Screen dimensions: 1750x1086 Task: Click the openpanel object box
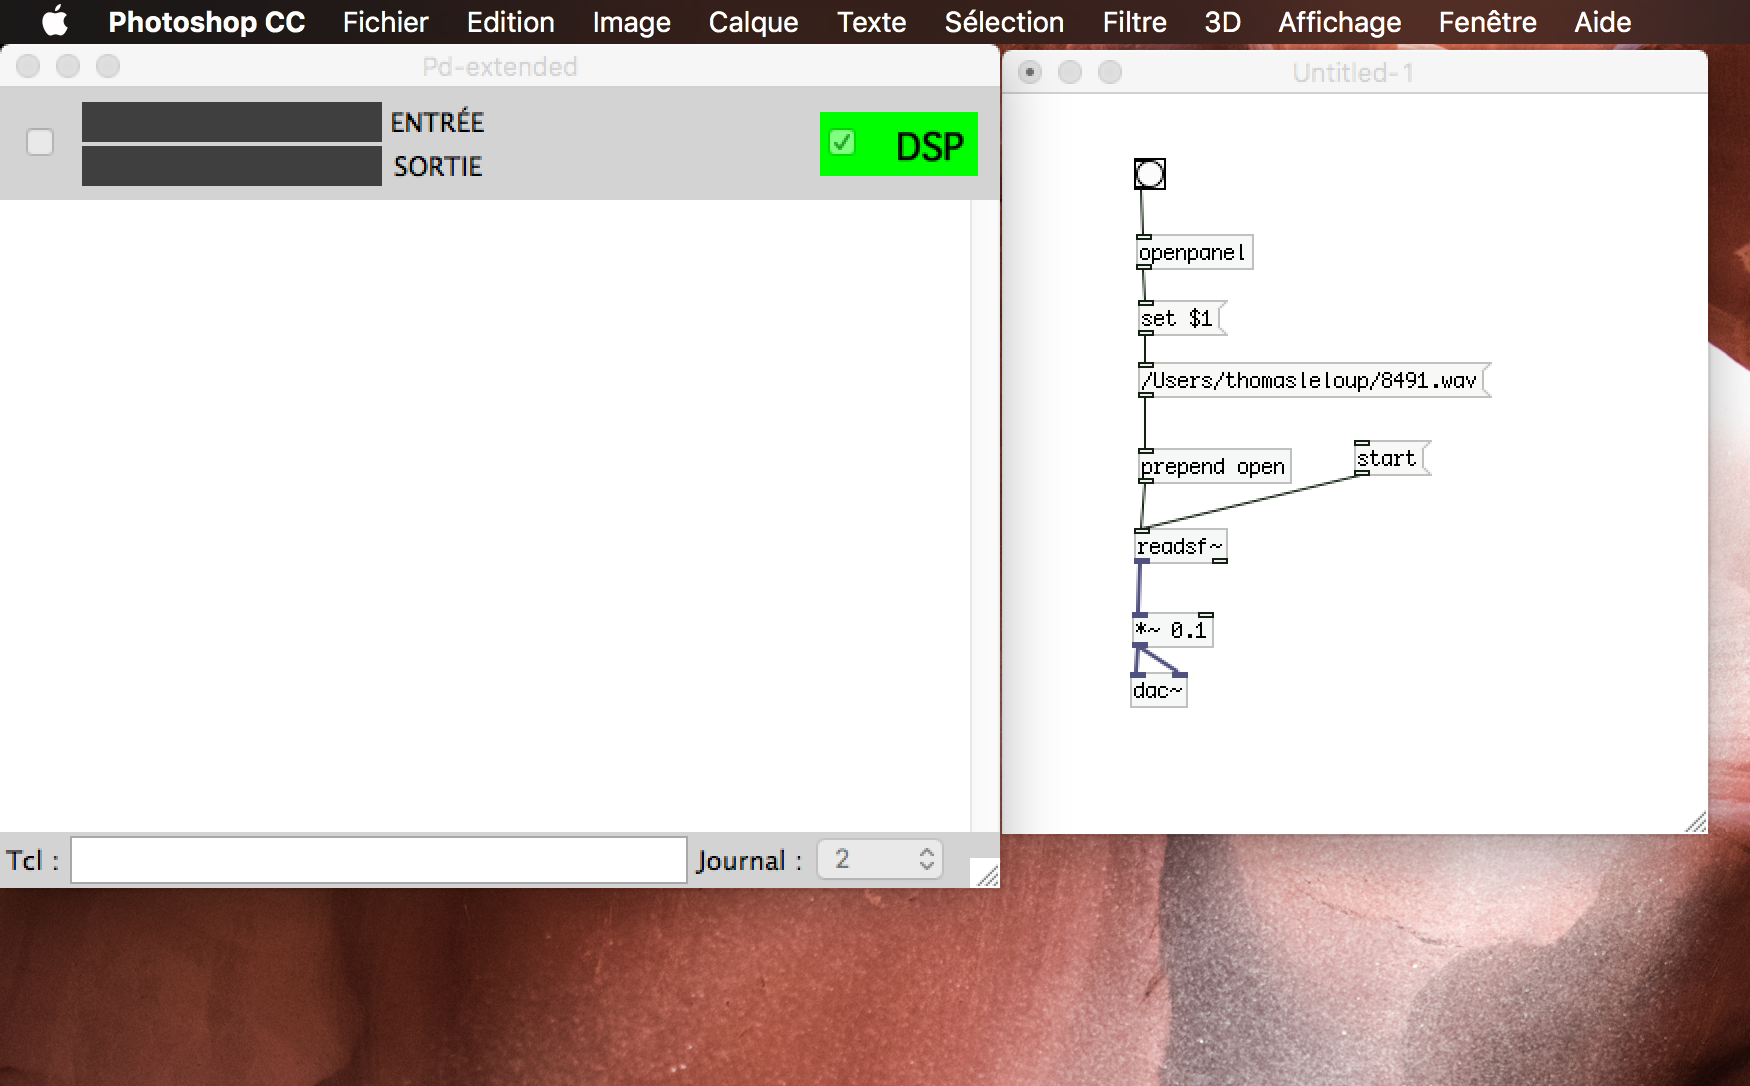click(1193, 253)
